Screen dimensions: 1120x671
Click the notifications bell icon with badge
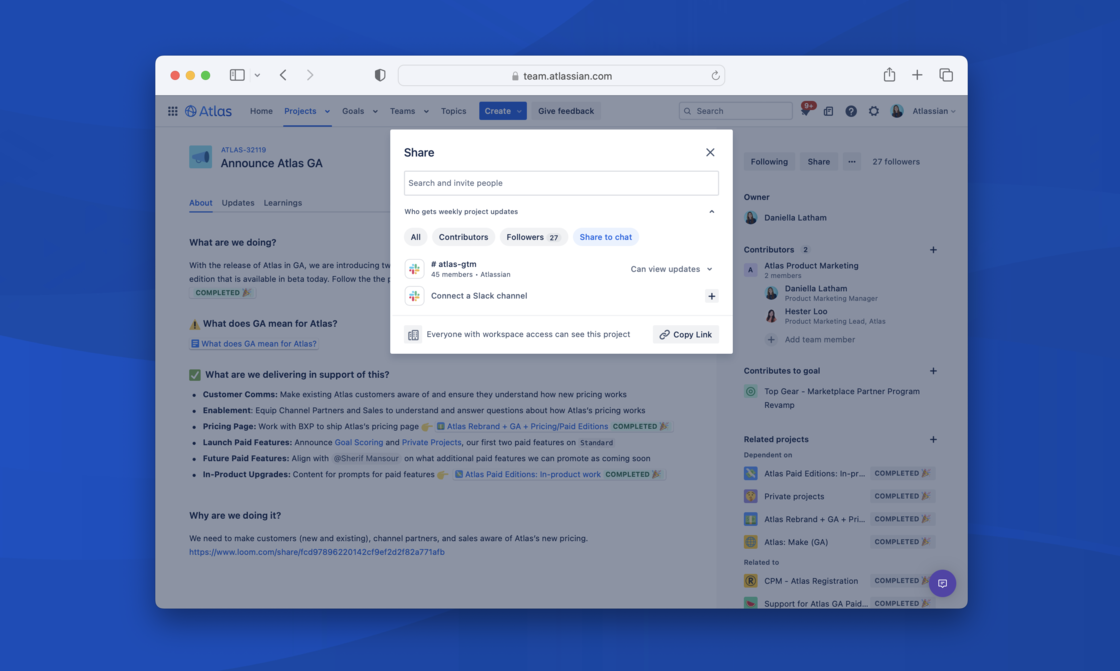point(805,110)
